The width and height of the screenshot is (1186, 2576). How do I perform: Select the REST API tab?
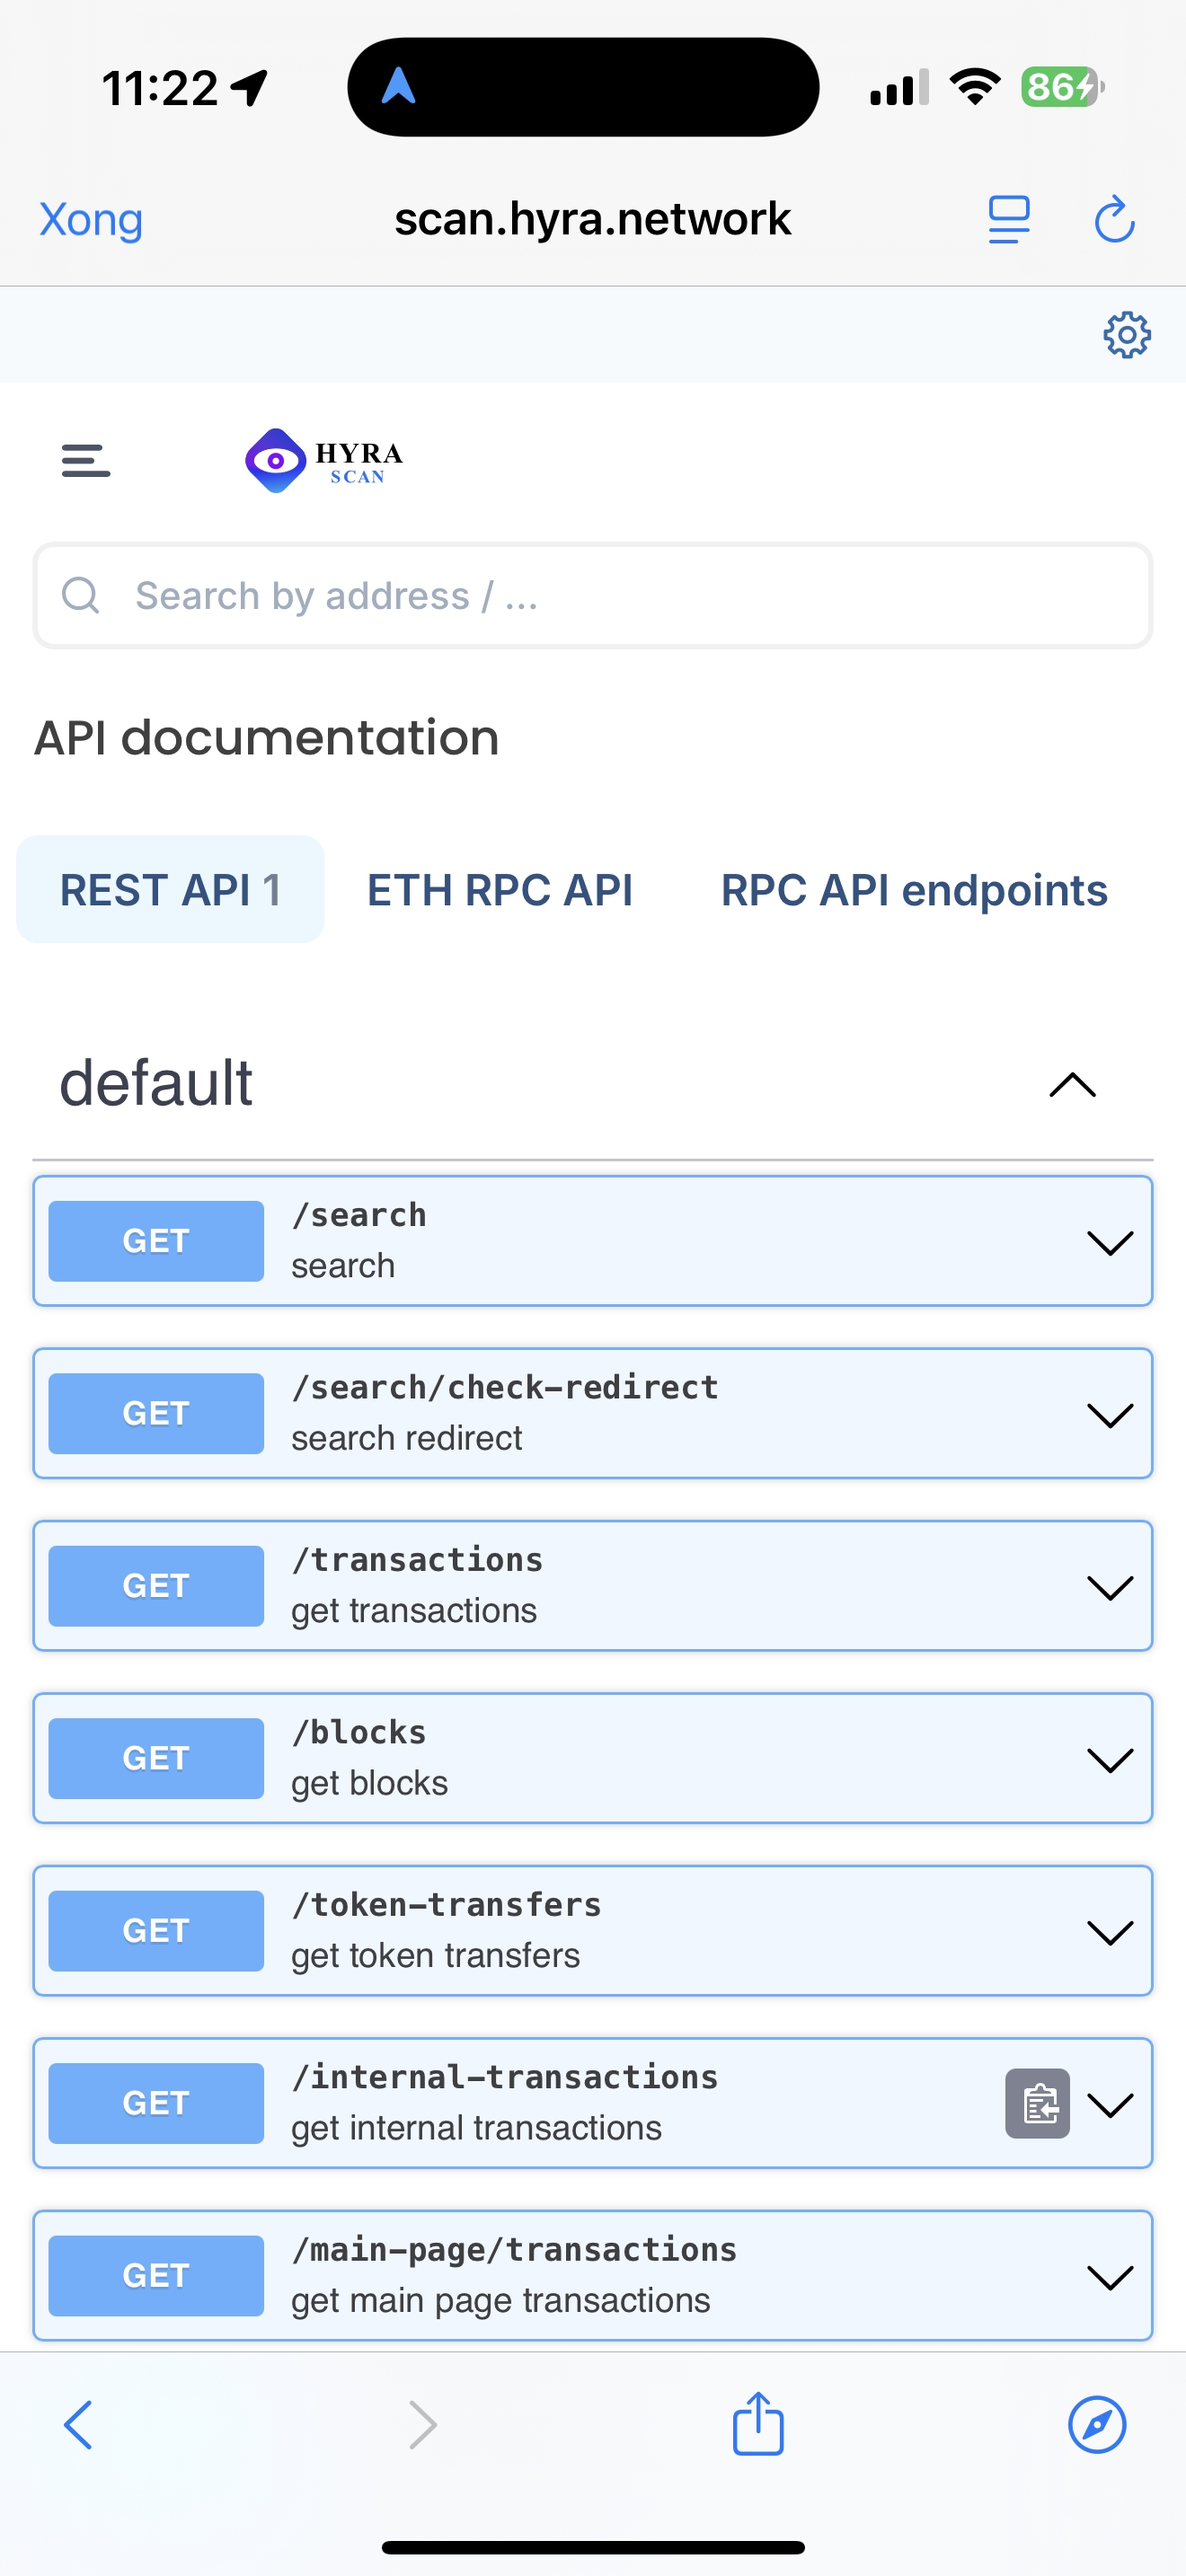click(x=170, y=890)
